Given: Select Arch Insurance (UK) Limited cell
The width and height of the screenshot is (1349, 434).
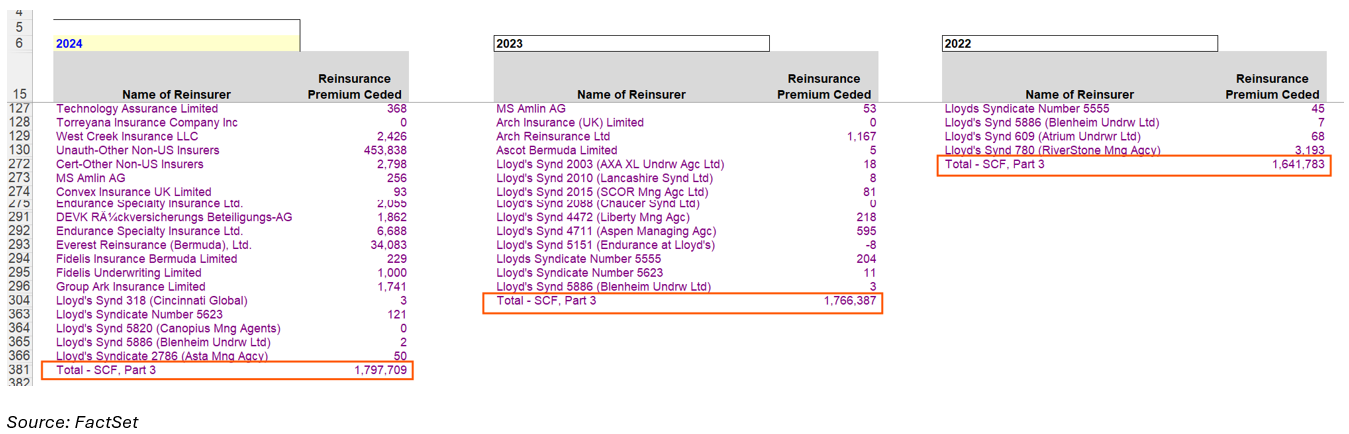Looking at the screenshot, I should click(x=570, y=122).
